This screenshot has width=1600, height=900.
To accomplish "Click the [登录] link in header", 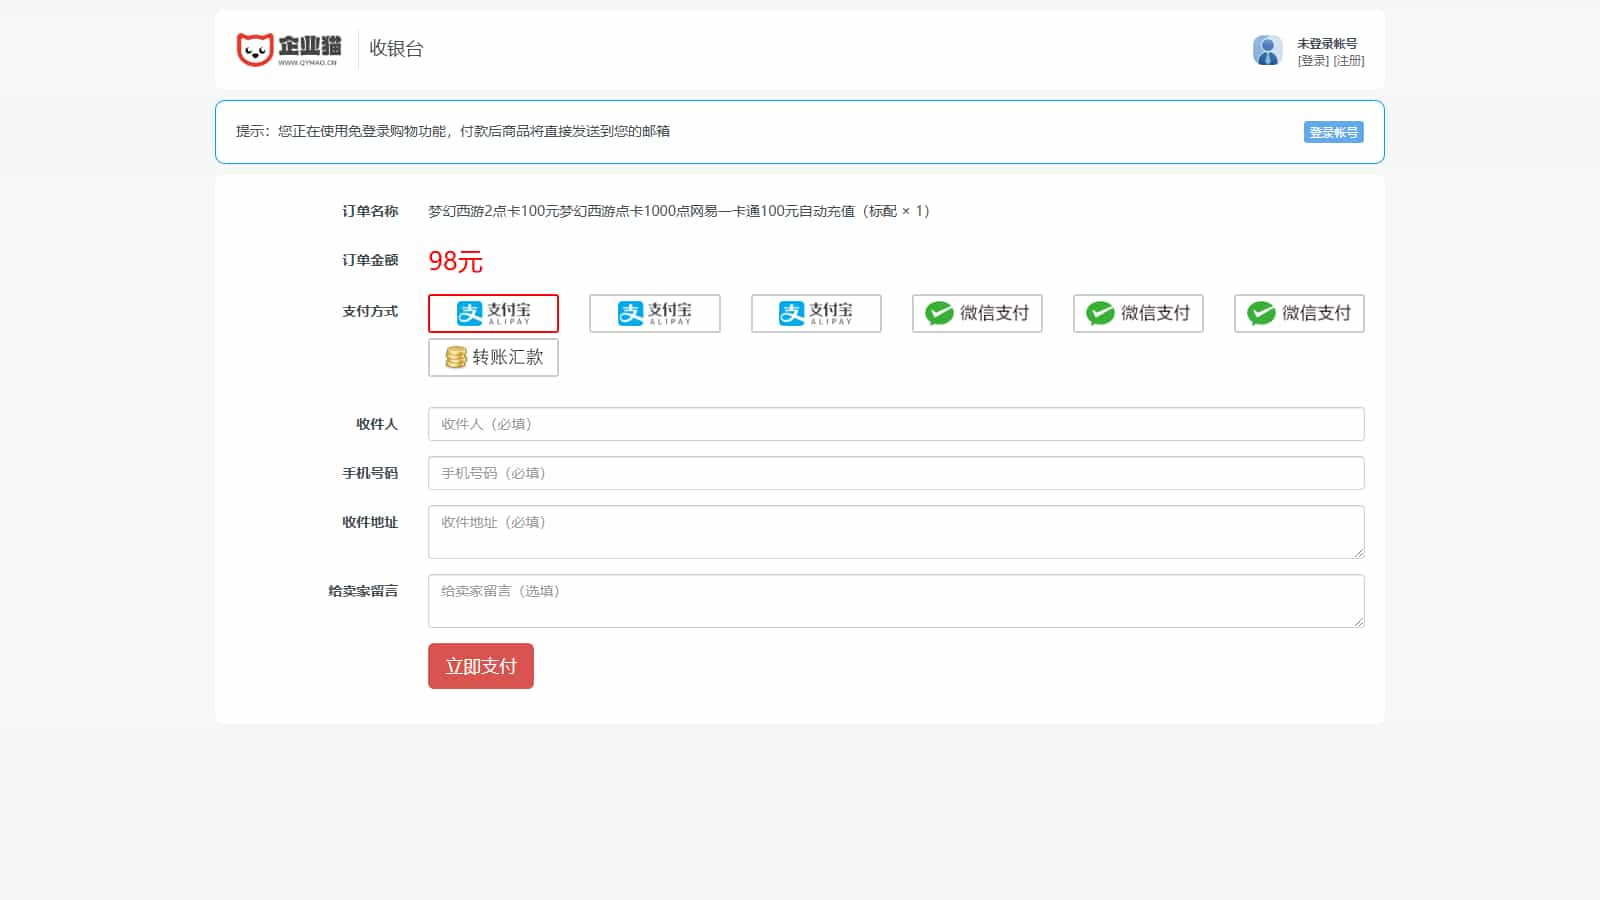I will click(x=1313, y=61).
